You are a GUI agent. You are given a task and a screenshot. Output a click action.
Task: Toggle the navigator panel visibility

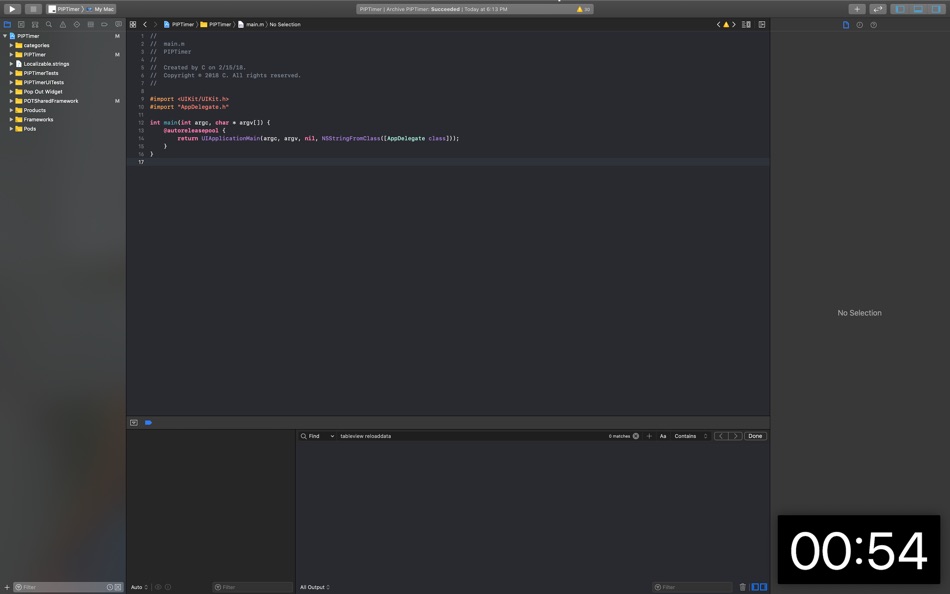click(x=900, y=9)
